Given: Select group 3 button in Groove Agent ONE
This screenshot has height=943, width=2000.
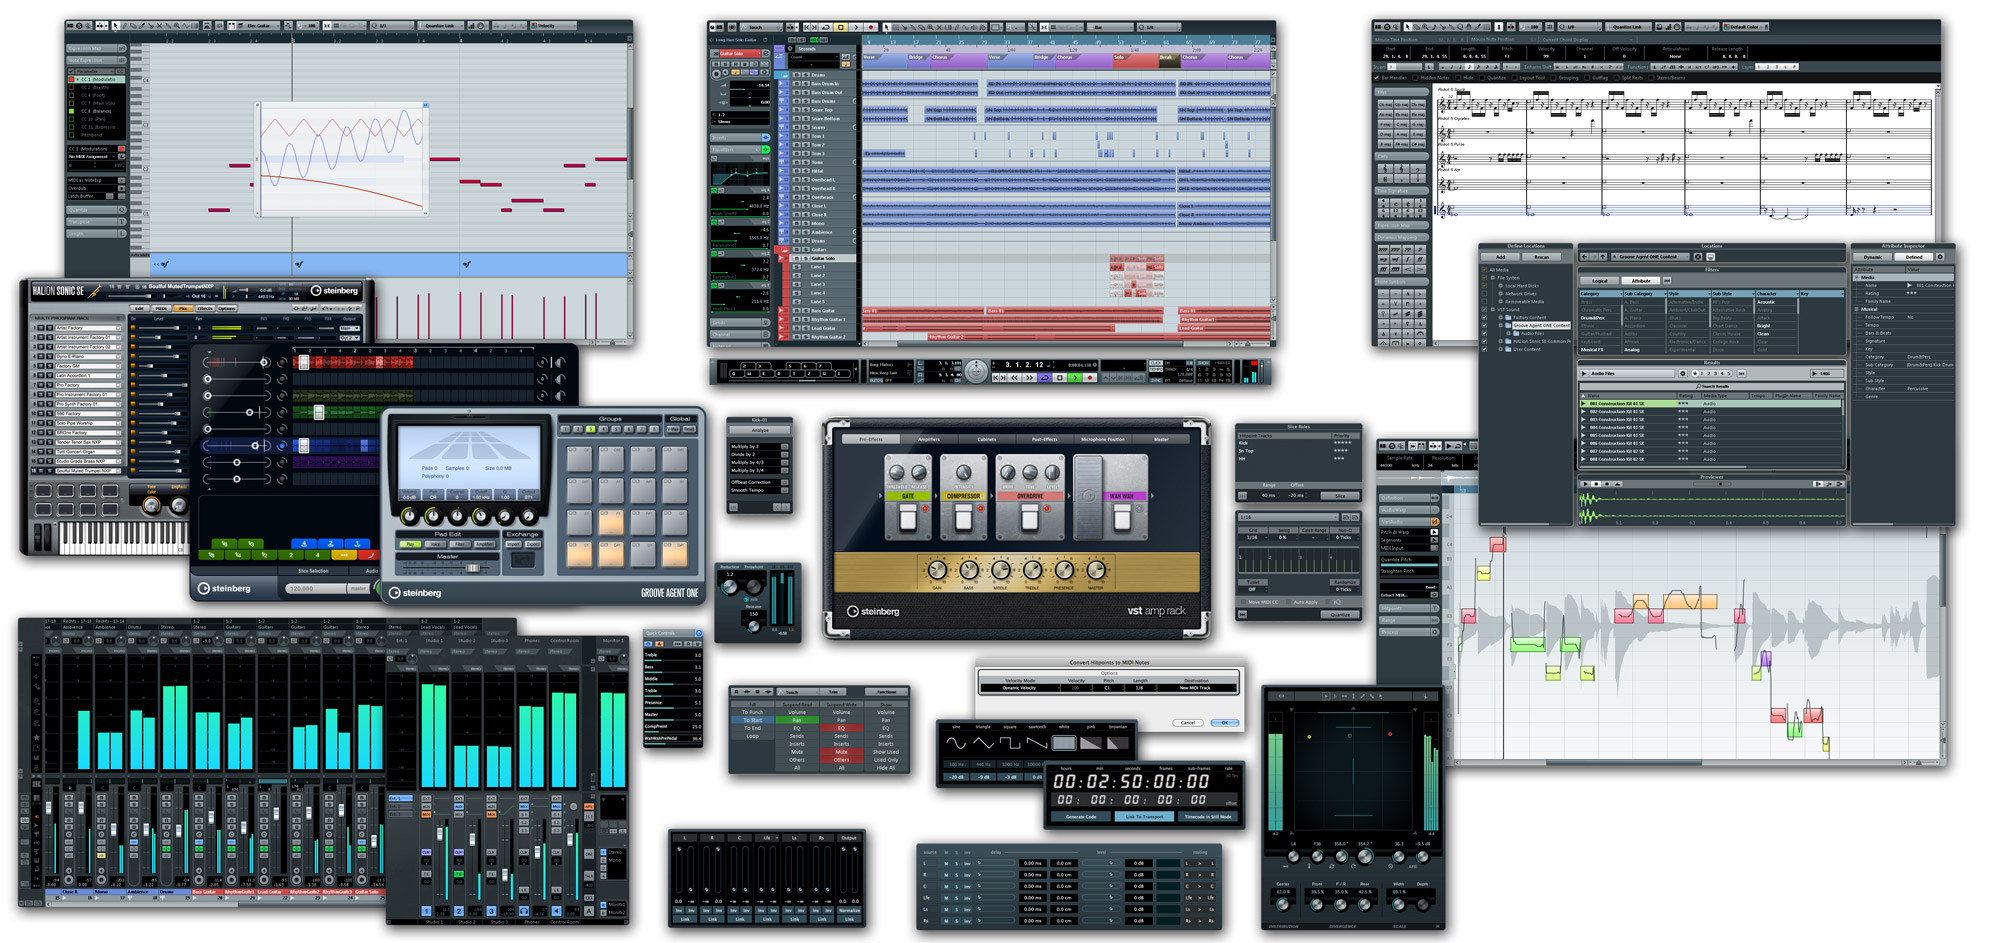Looking at the screenshot, I should point(590,429).
